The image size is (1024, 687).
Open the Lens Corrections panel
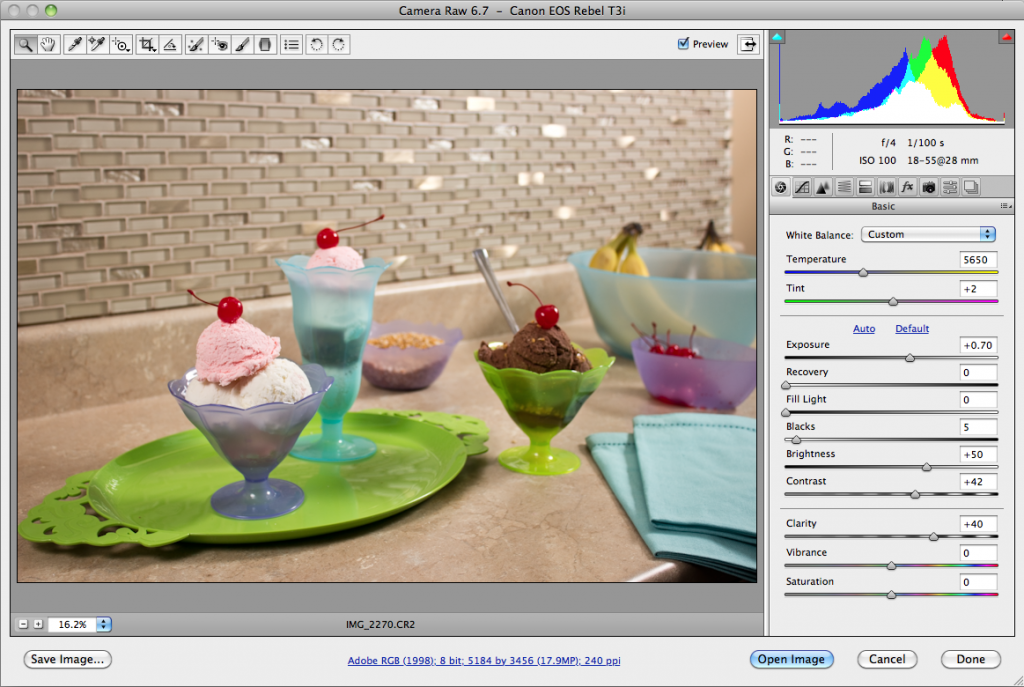[x=887, y=186]
